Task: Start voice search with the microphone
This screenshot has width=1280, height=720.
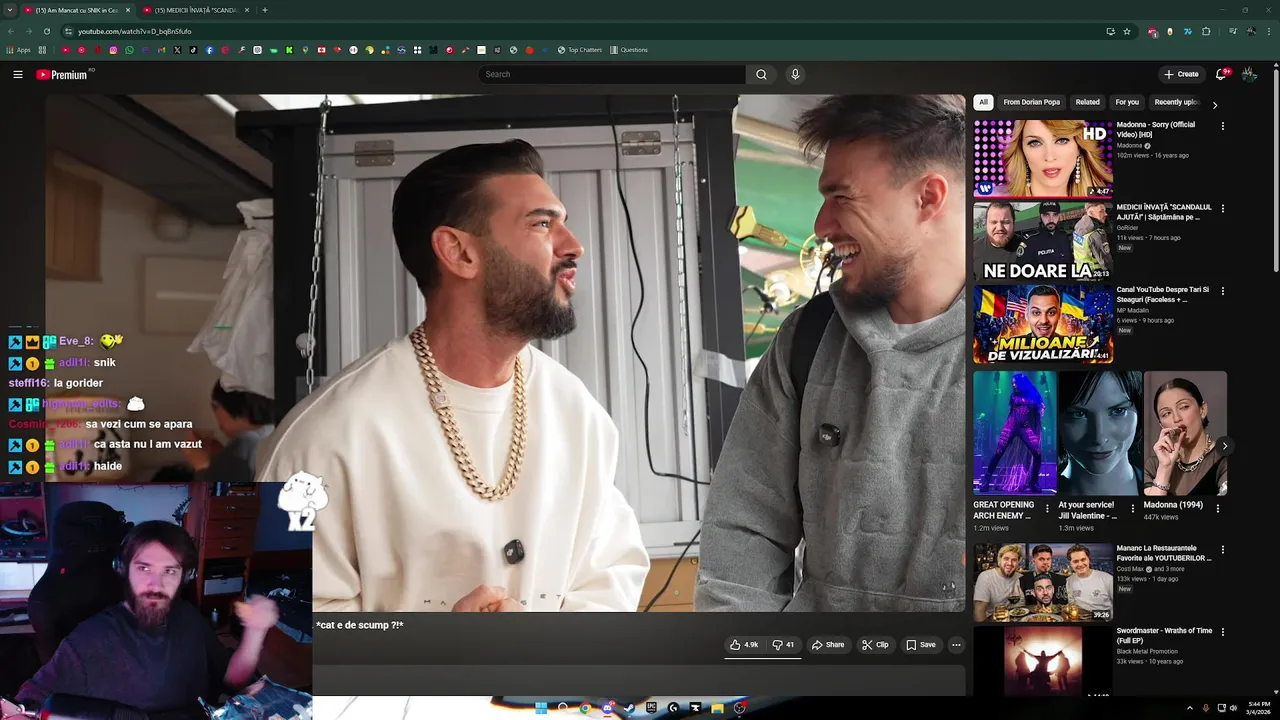Action: point(795,74)
